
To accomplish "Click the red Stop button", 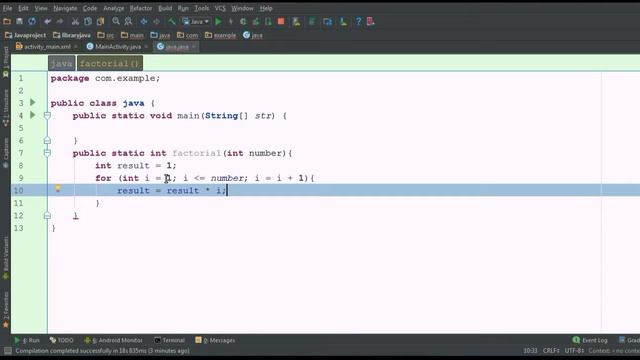I will 281,22.
